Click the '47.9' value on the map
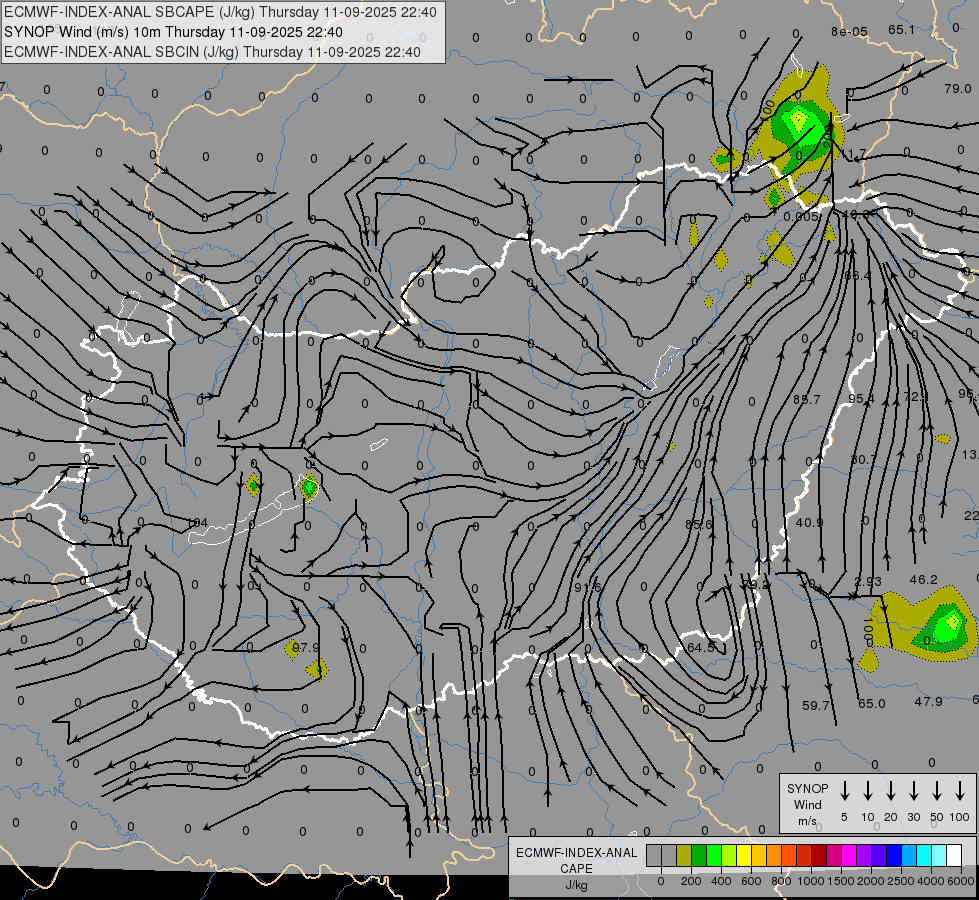 tap(928, 702)
